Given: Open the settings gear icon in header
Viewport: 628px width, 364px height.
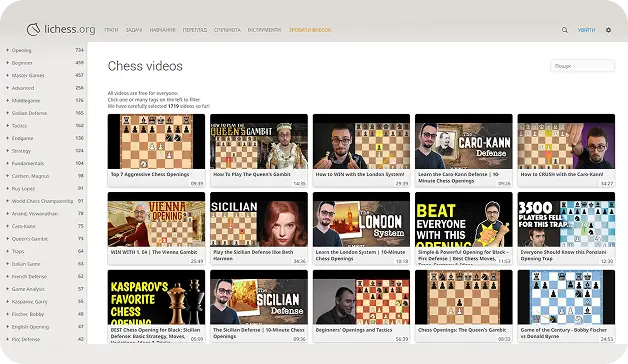Looking at the screenshot, I should (608, 30).
